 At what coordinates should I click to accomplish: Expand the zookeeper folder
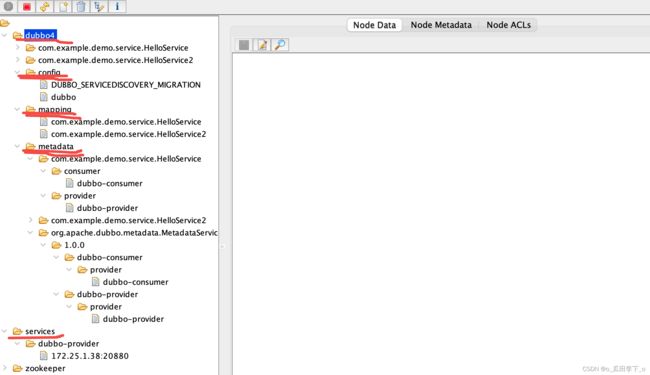click(x=5, y=368)
